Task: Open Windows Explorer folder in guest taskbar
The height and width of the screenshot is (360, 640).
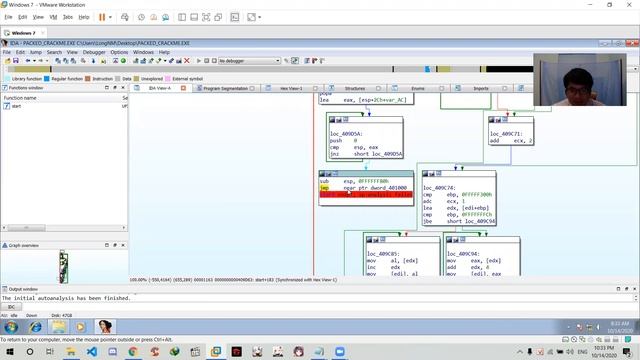Action: [58, 327]
